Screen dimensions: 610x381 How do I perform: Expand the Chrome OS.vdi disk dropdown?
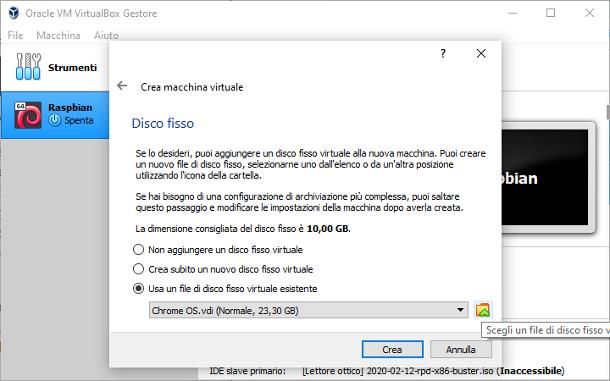[309, 310]
